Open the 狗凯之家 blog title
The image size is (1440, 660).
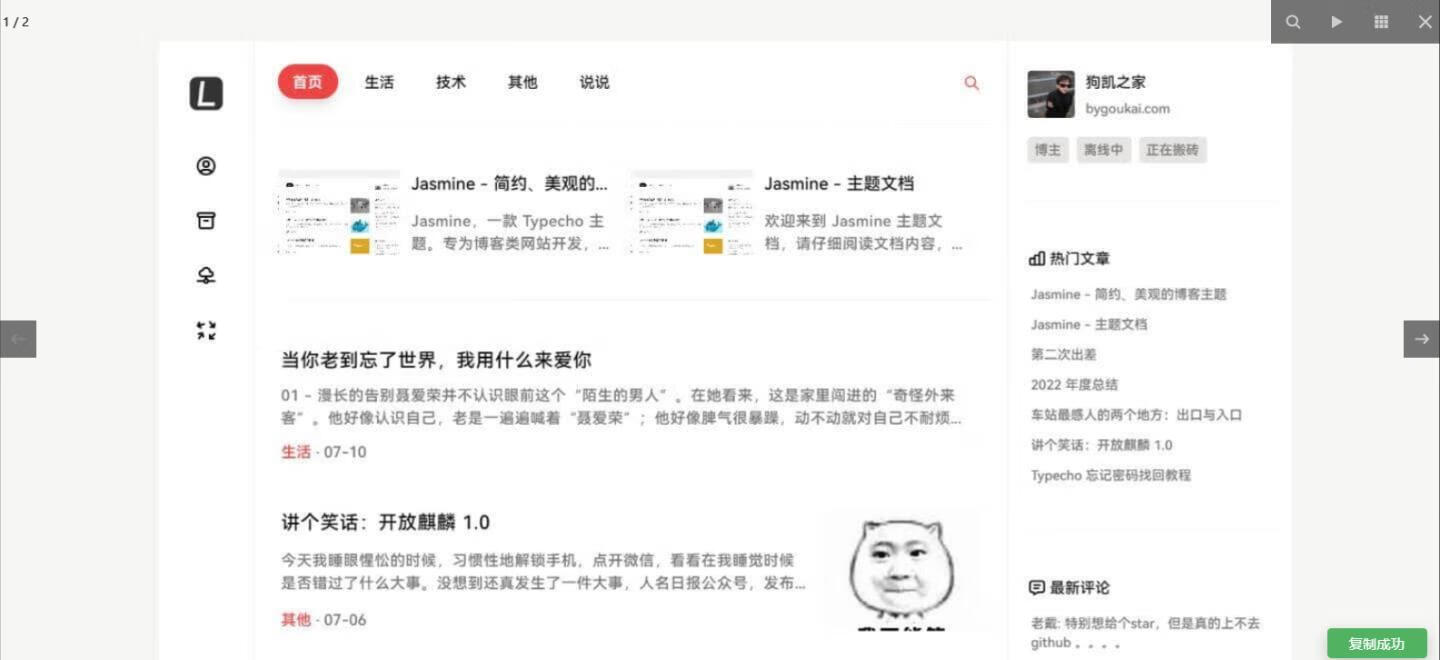pos(1116,82)
